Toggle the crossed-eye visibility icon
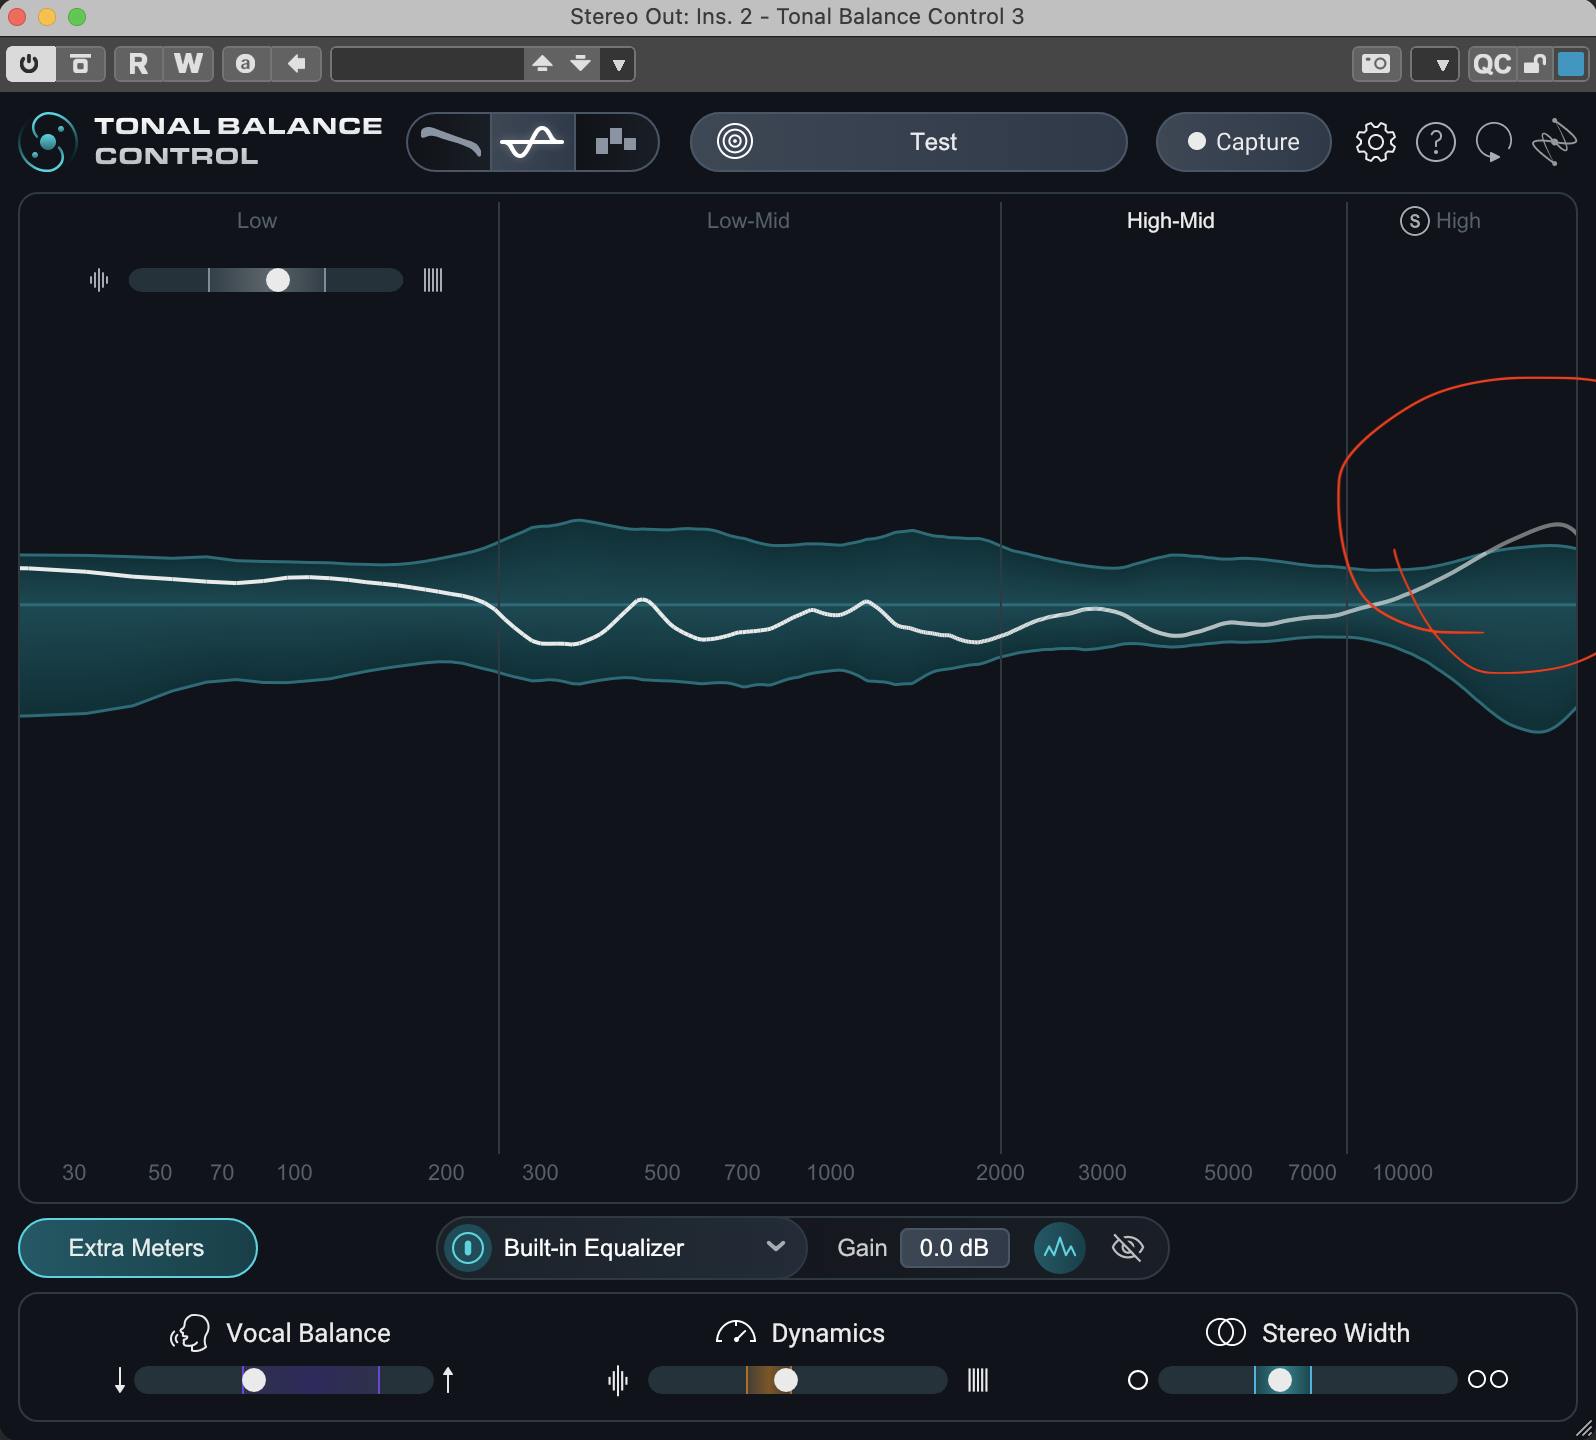This screenshot has width=1596, height=1440. coord(1127,1248)
